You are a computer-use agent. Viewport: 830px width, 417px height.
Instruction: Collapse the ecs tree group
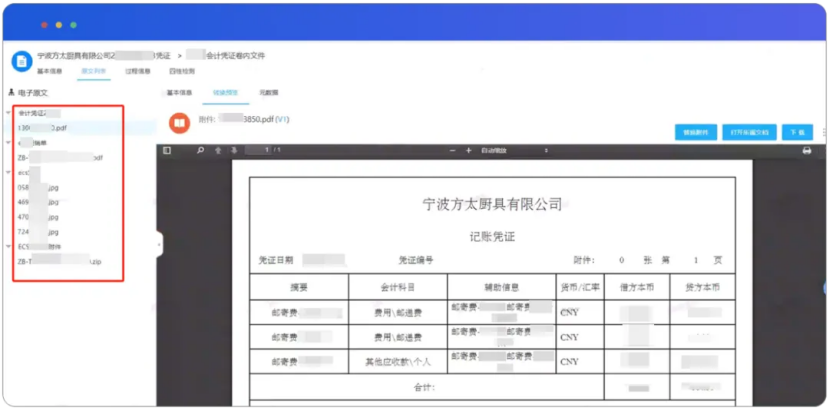tap(8, 172)
